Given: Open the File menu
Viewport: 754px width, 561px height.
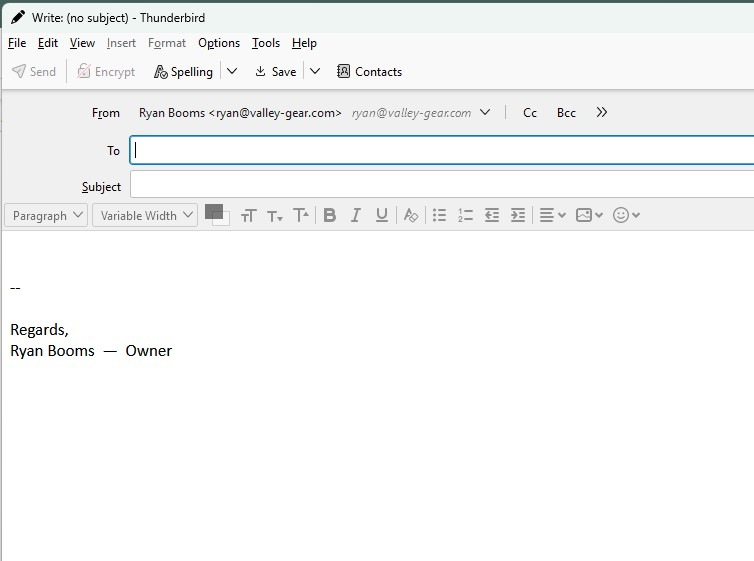Looking at the screenshot, I should tap(17, 43).
